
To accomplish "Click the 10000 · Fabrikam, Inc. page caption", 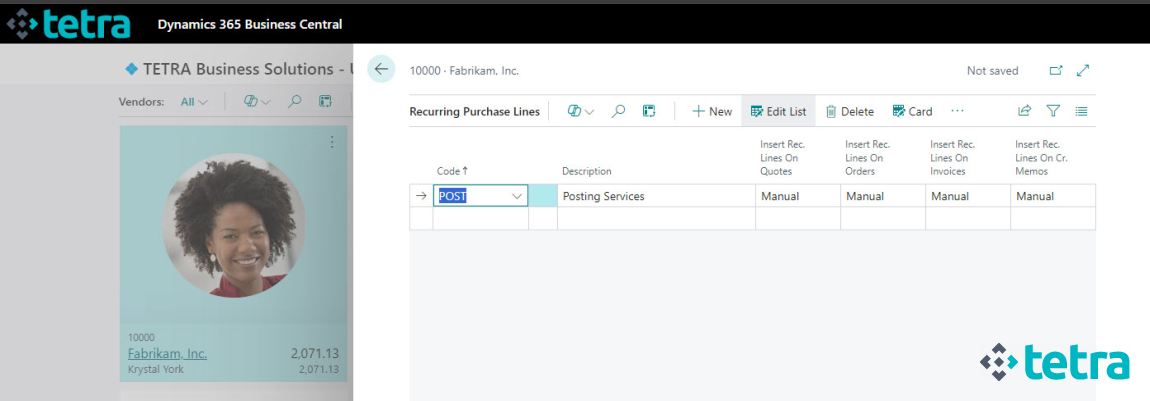I will (x=464, y=71).
